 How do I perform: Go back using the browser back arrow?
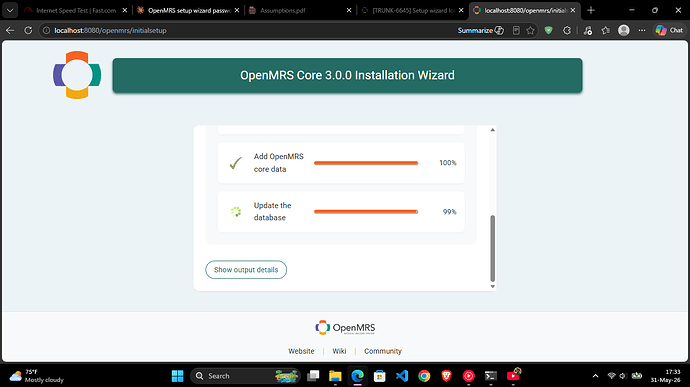pos(10,30)
